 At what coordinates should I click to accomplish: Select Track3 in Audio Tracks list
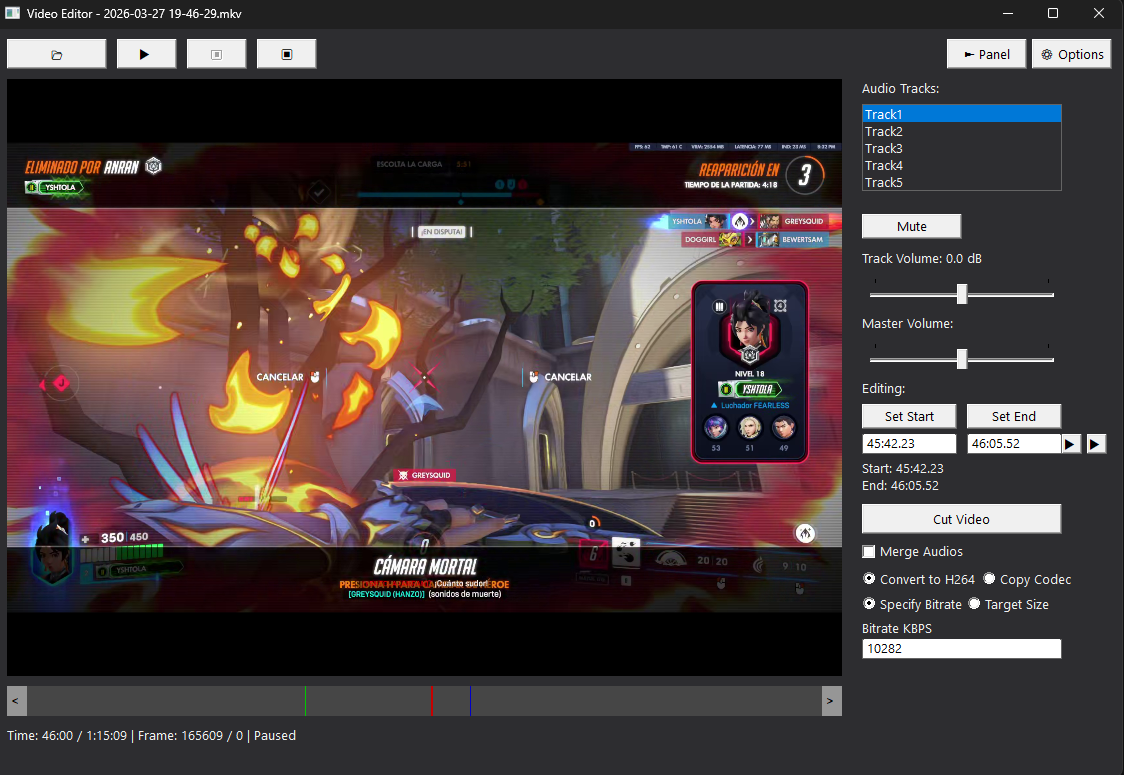[961, 148]
